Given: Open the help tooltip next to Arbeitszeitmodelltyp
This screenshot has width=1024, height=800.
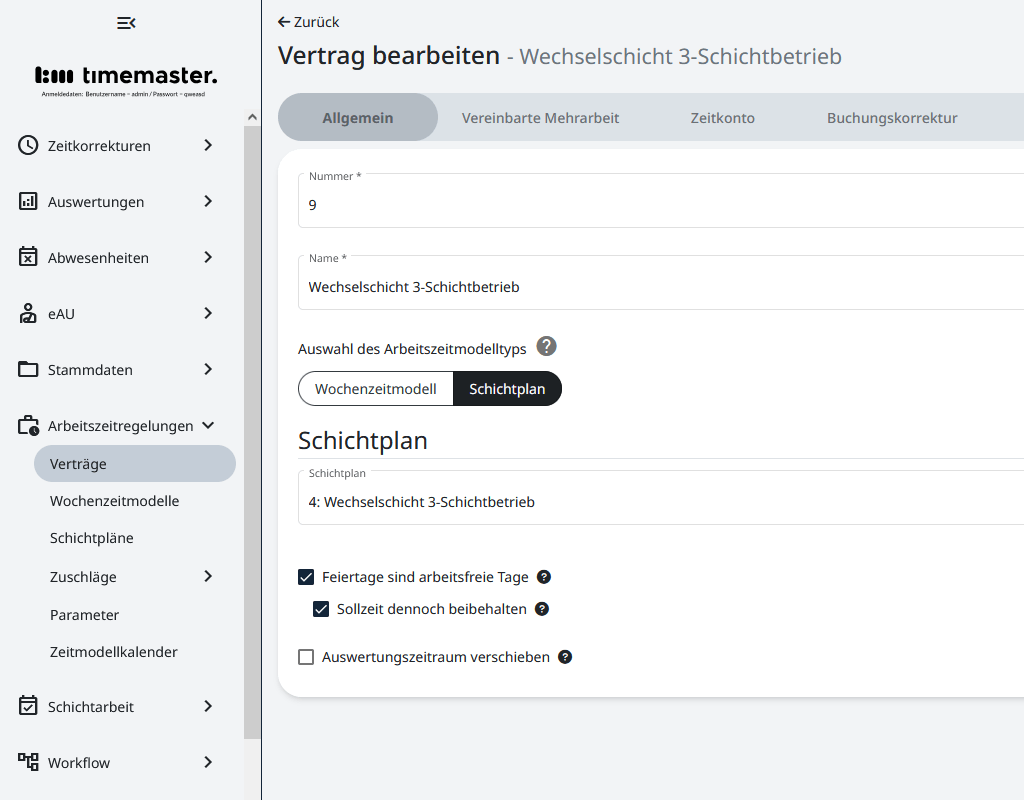Looking at the screenshot, I should [546, 346].
